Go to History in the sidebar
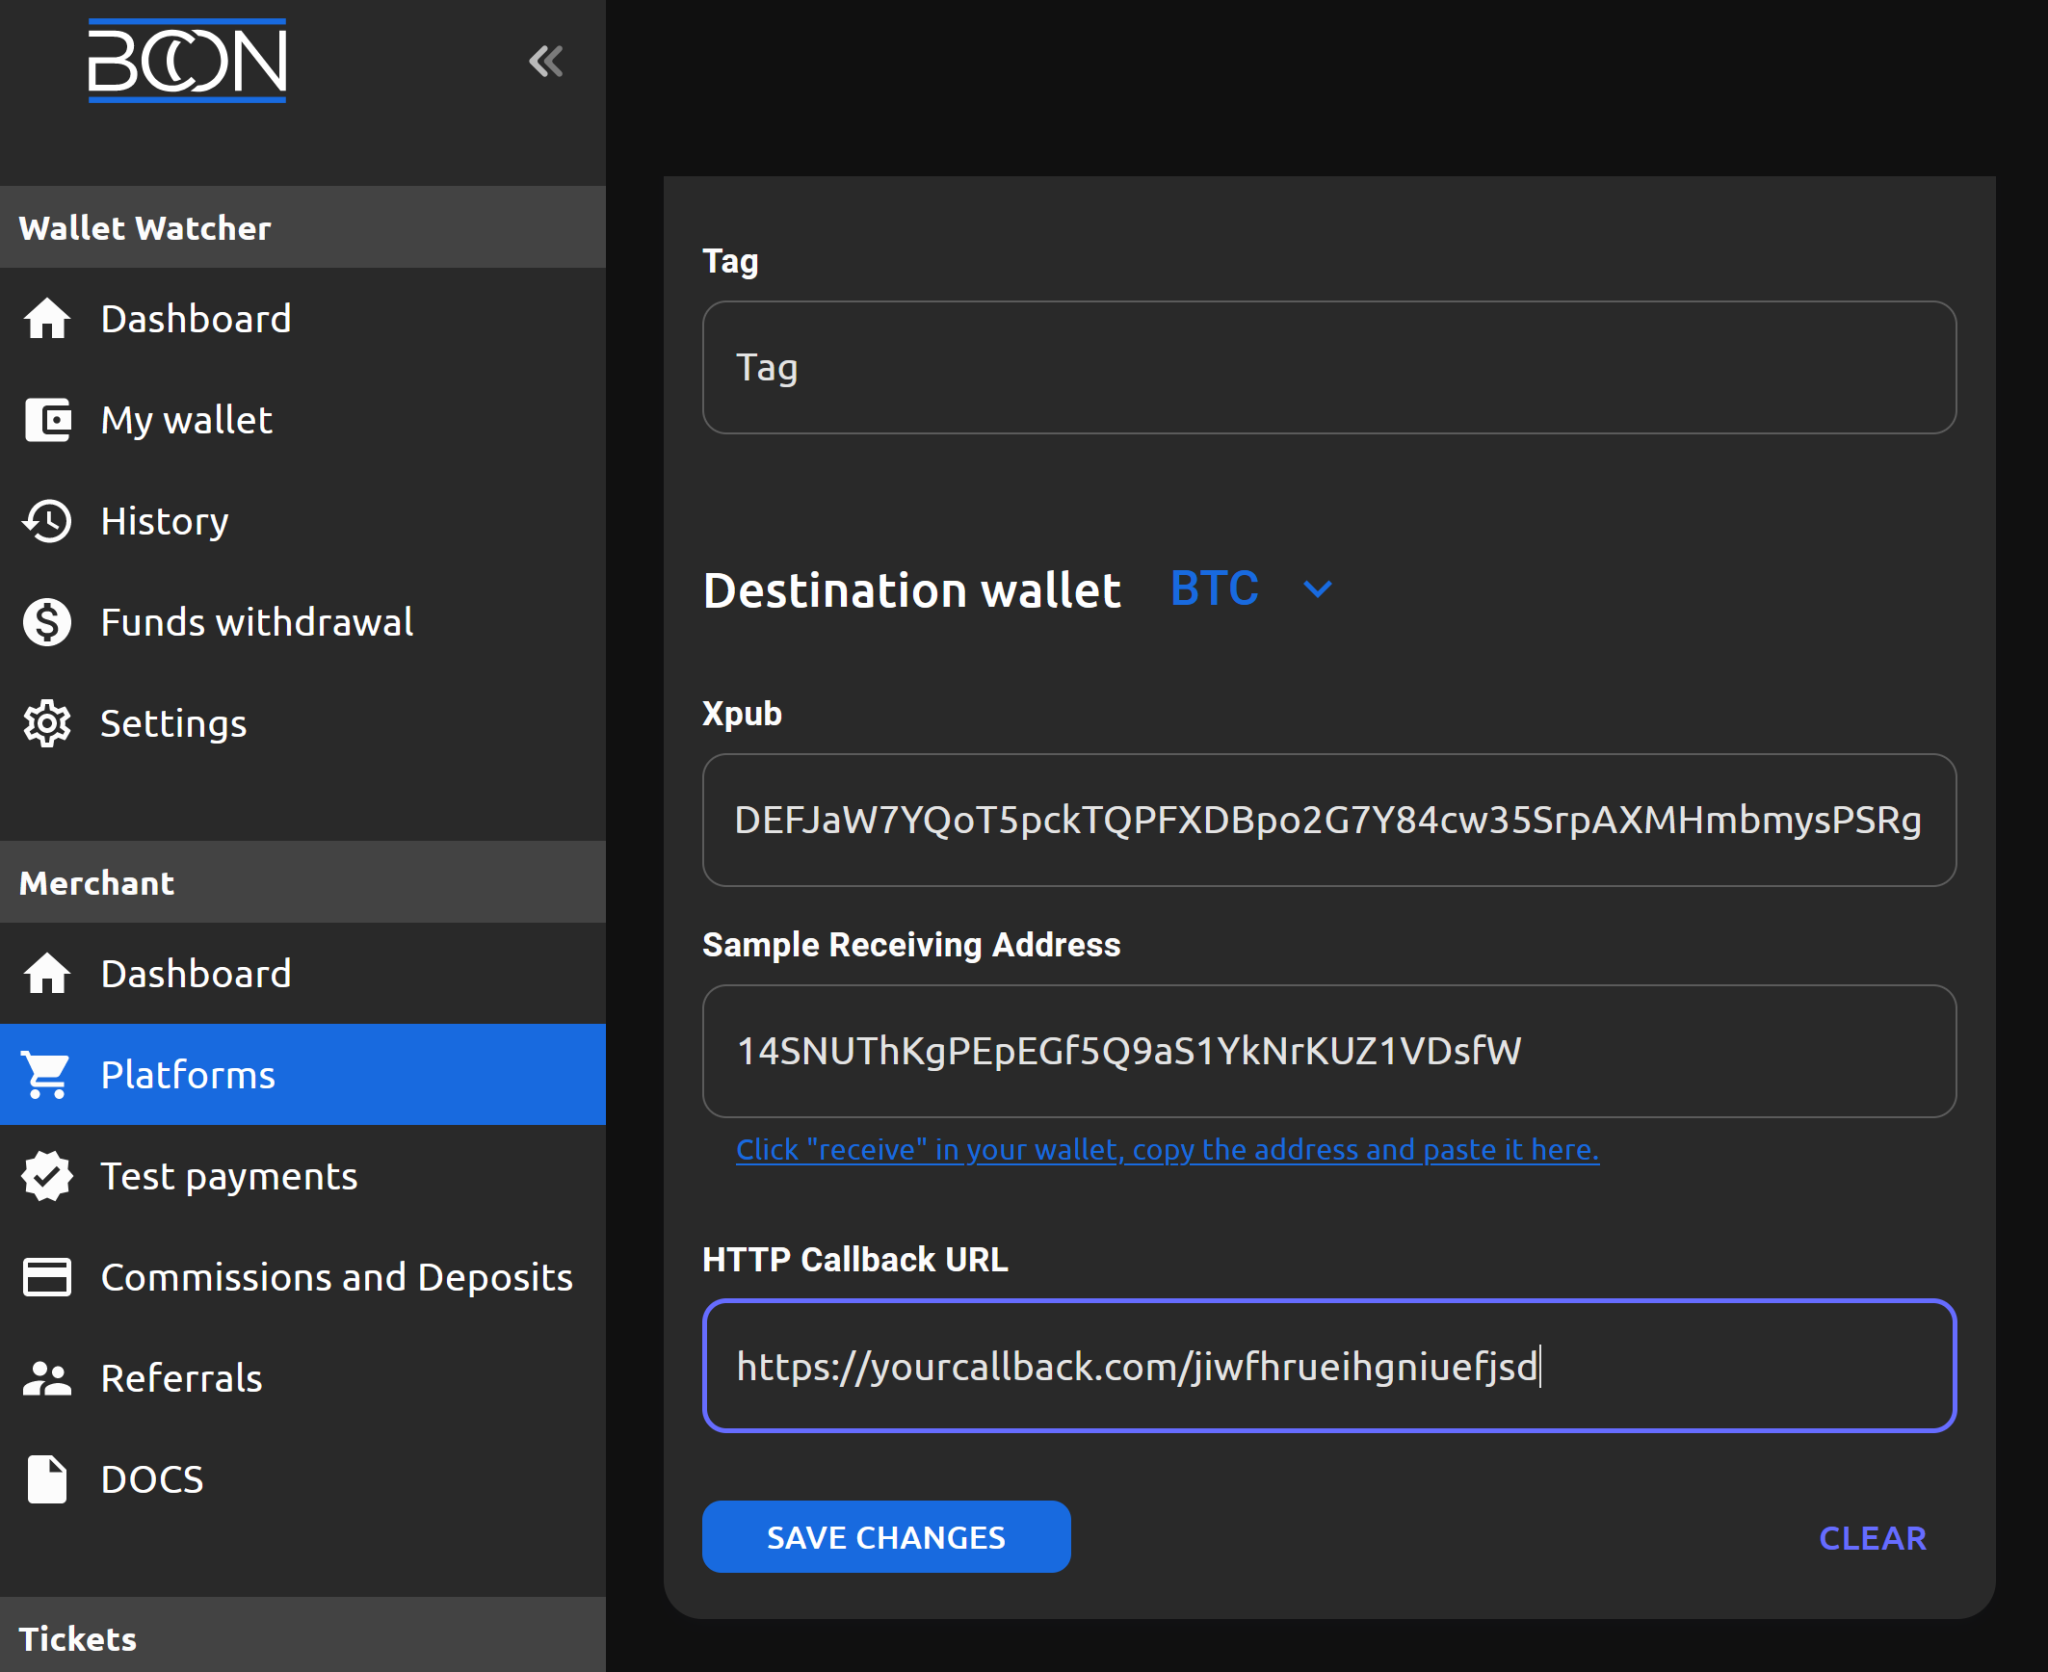The width and height of the screenshot is (2048, 1672). 303,521
